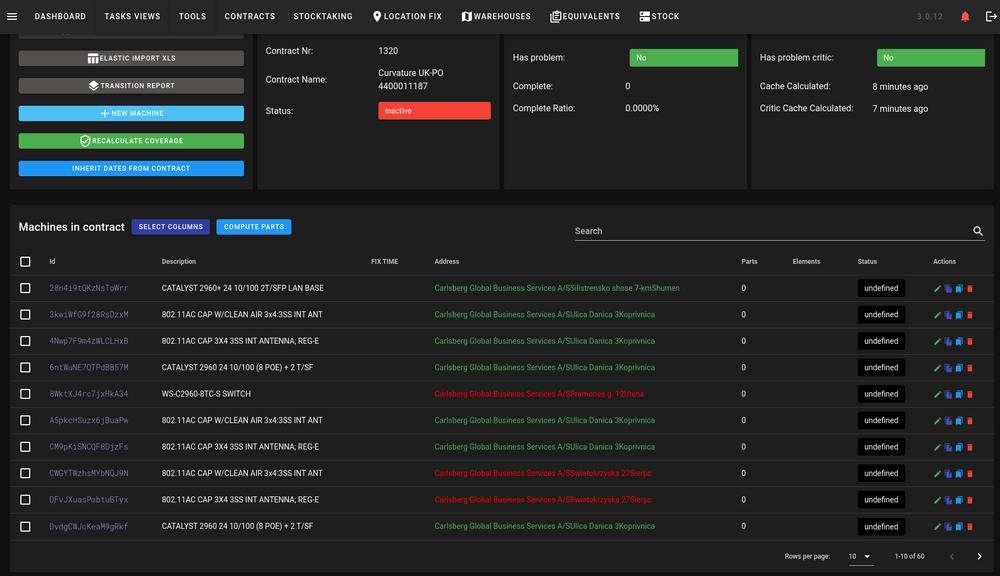Open the Tools menu in top navigation

[192, 17]
